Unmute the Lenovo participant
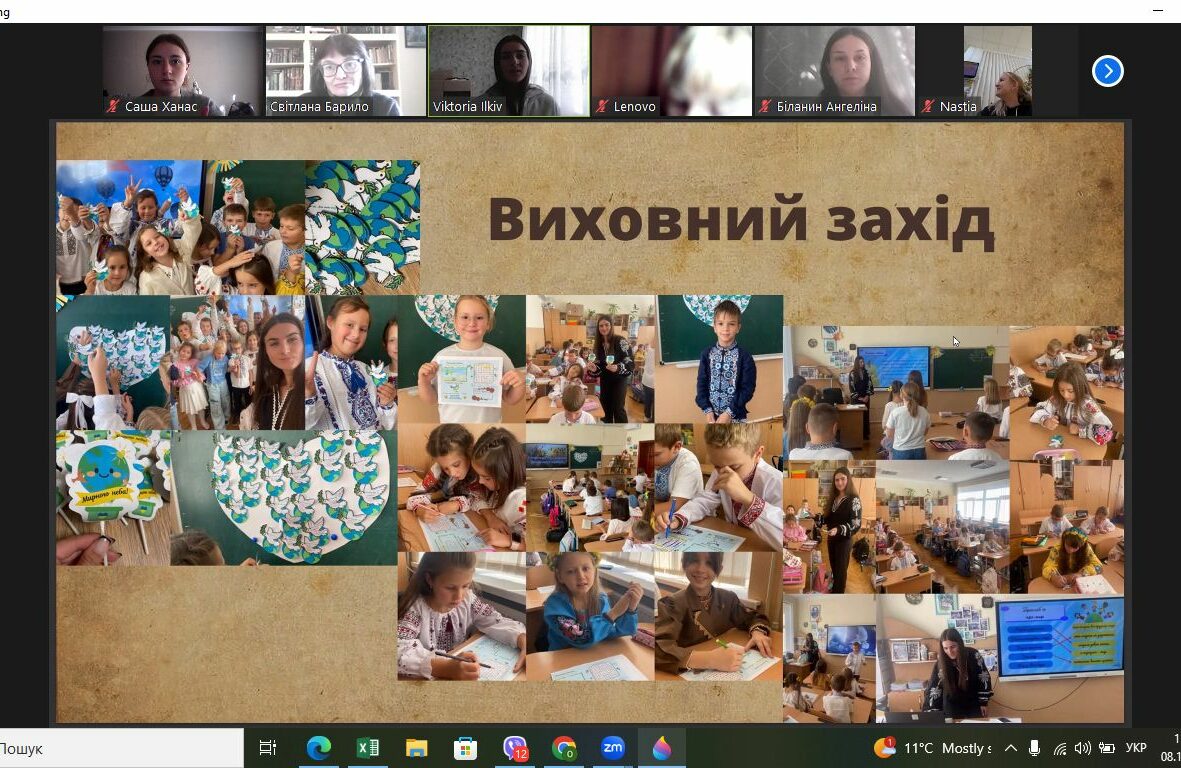This screenshot has width=1181, height=768. click(601, 106)
